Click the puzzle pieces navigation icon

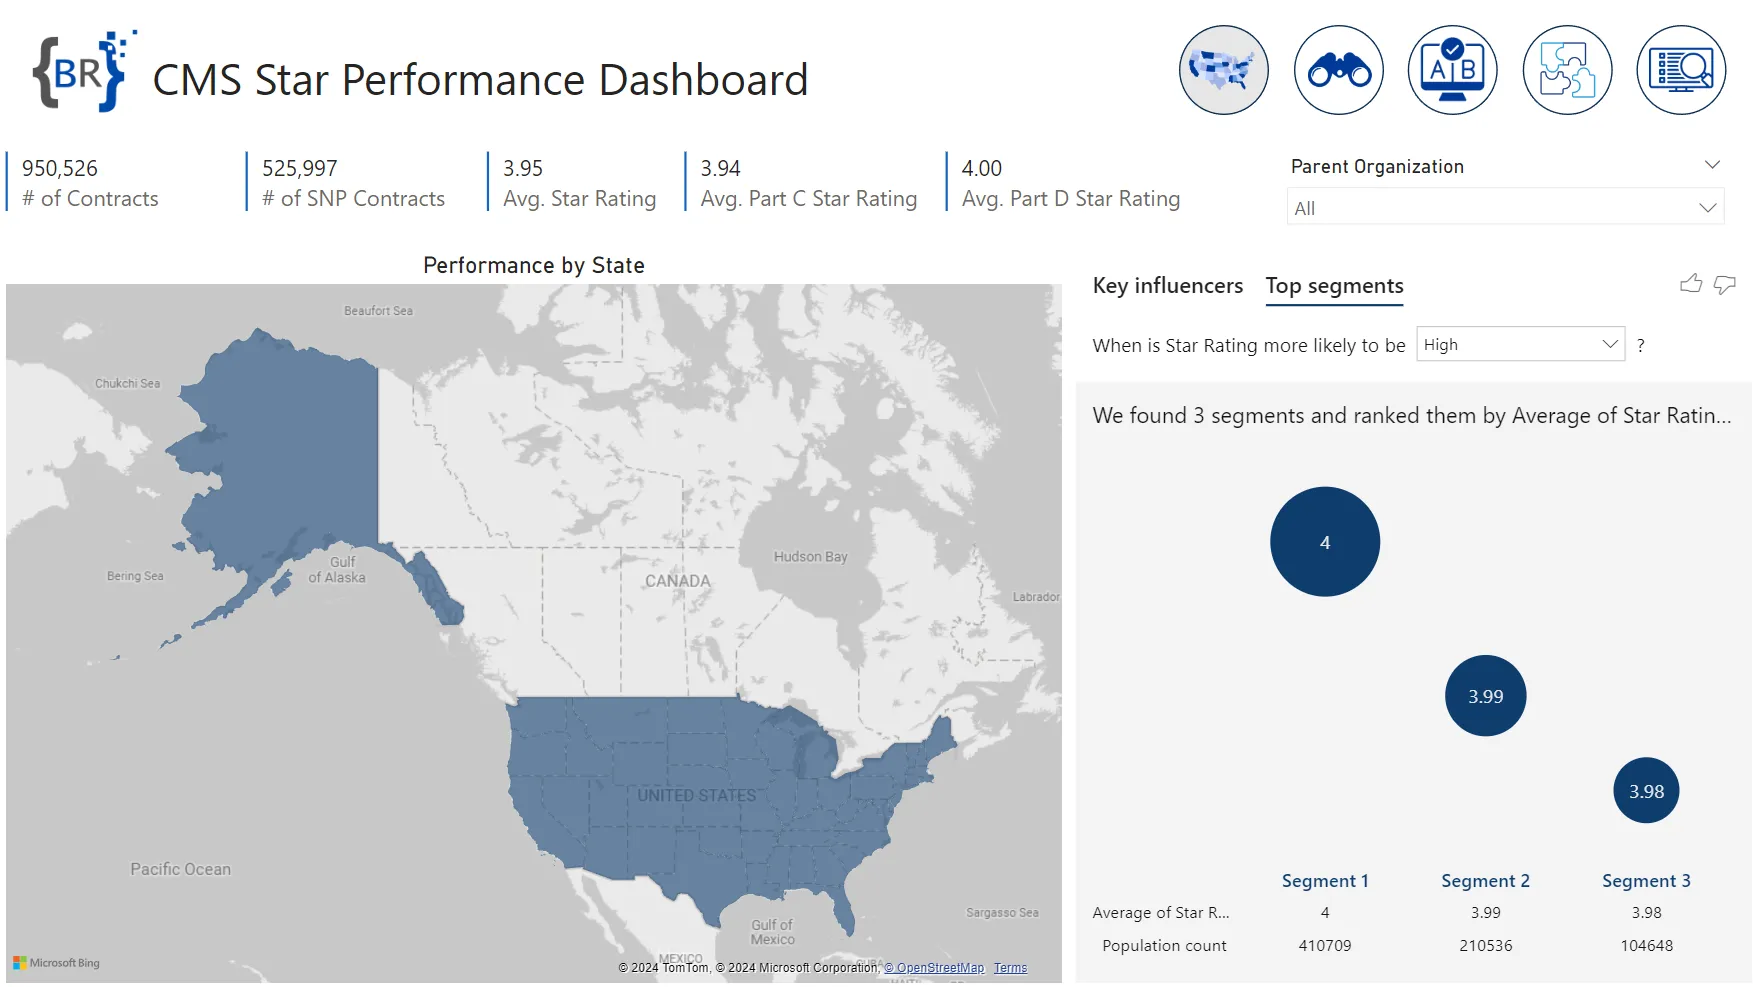(x=1567, y=70)
